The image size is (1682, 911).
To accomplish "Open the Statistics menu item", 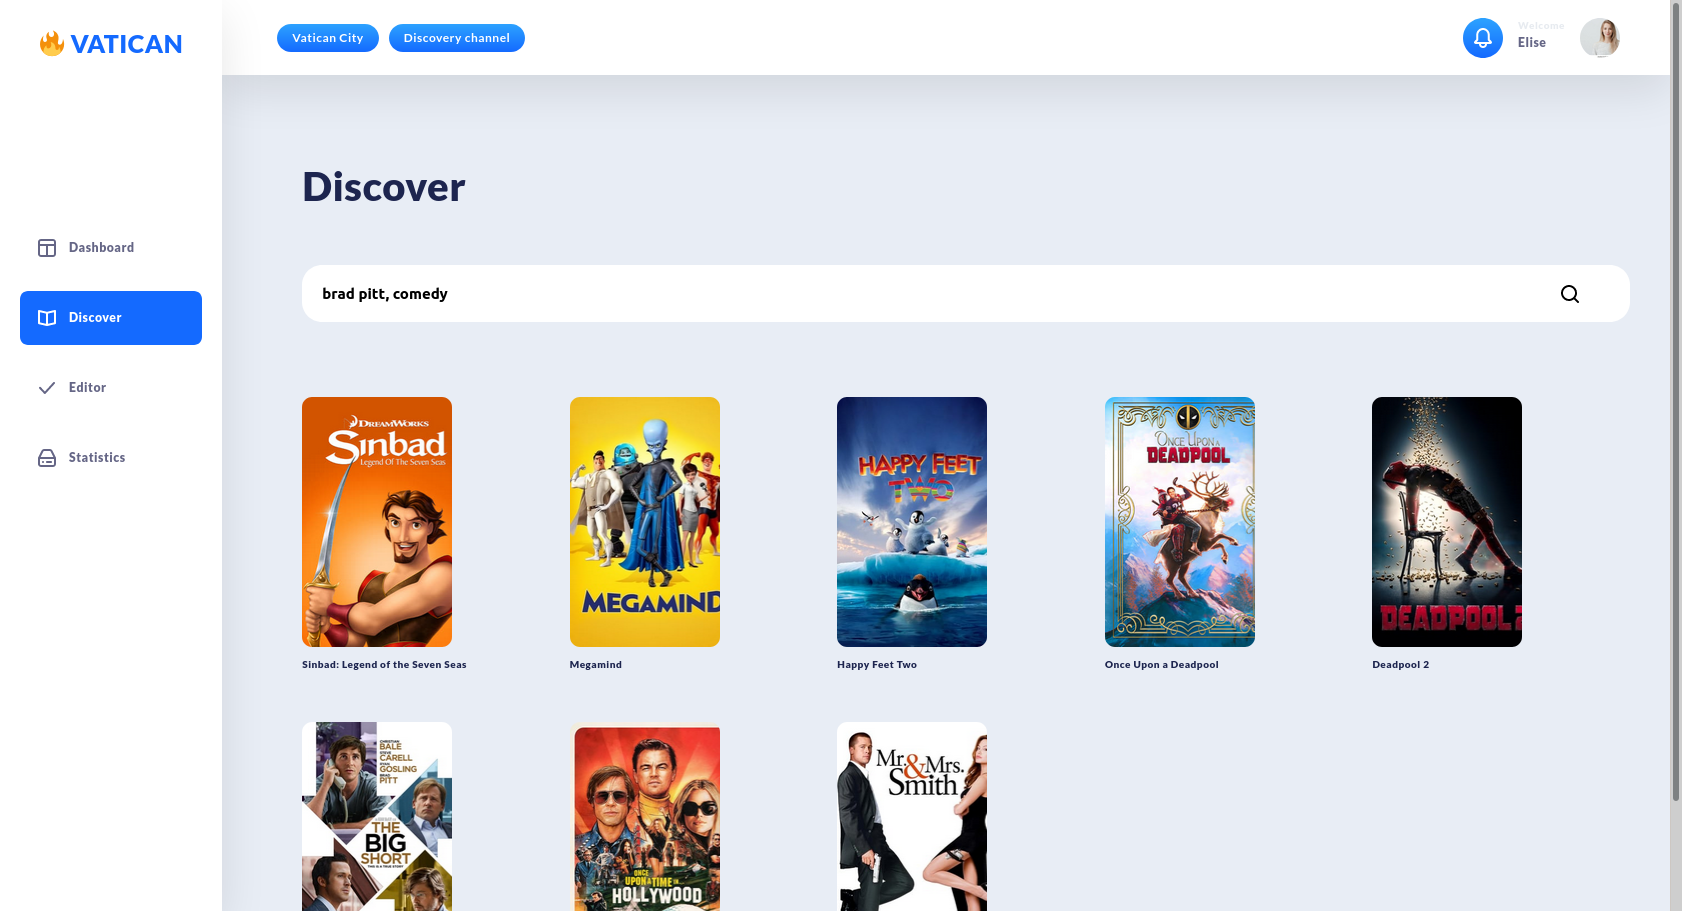I will pyautogui.click(x=111, y=458).
